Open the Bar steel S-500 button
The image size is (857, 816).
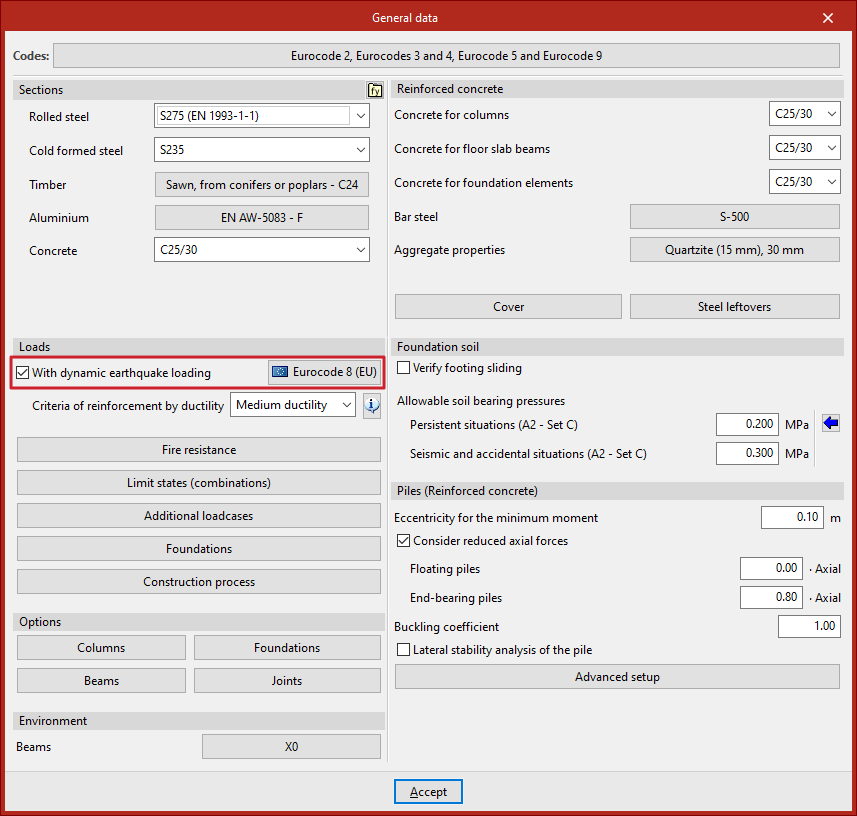click(x=735, y=216)
